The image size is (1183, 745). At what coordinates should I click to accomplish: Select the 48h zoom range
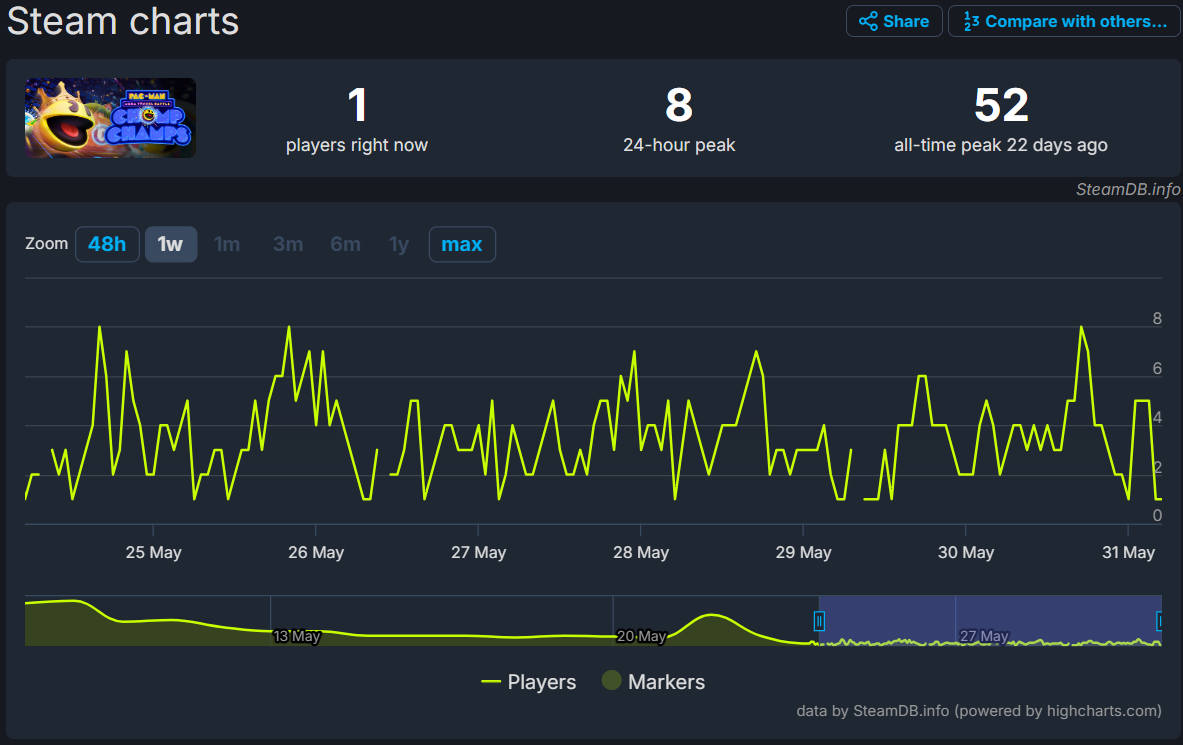107,244
